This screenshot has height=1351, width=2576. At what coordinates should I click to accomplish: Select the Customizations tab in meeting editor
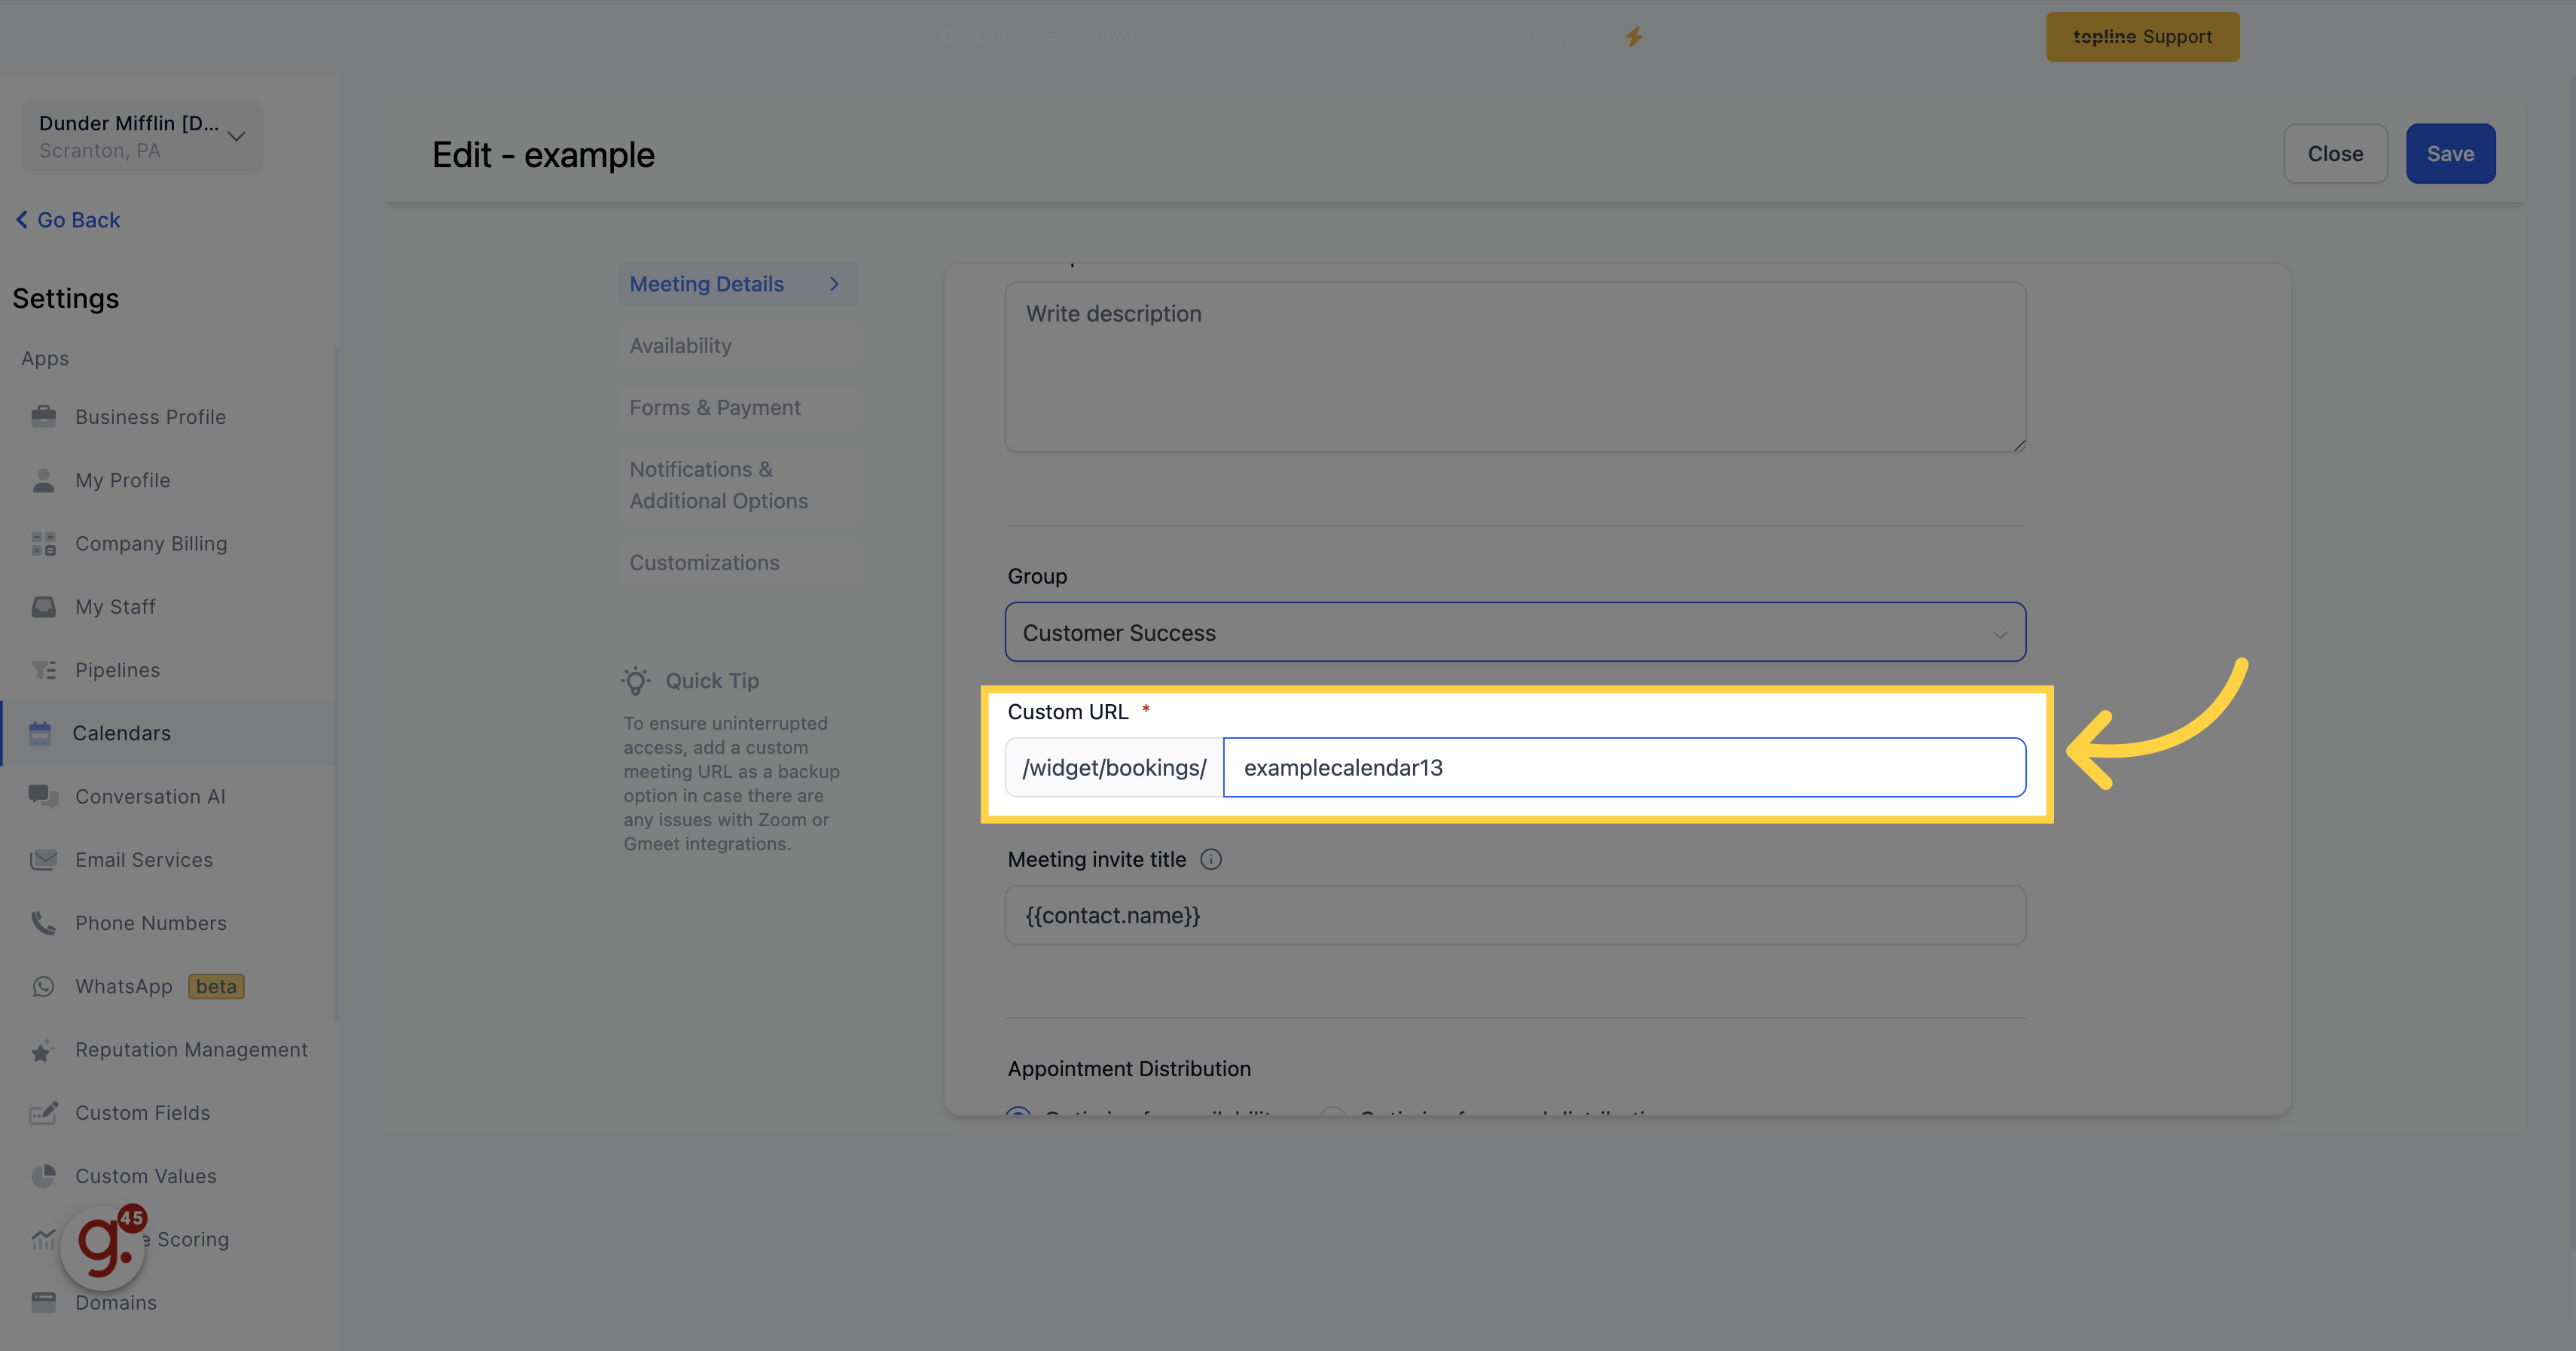(704, 560)
